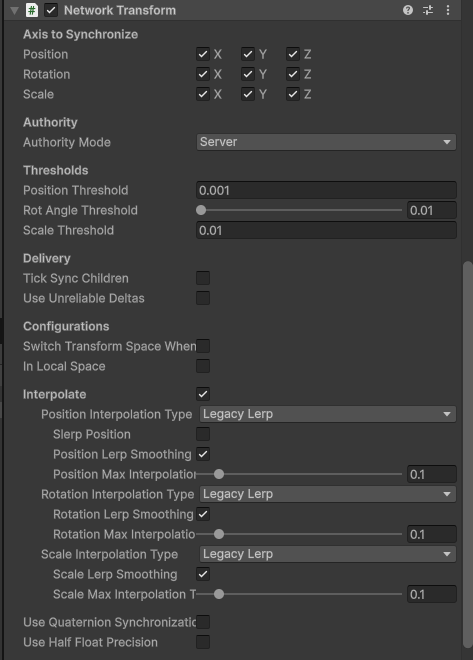Image resolution: width=473 pixels, height=660 pixels.
Task: Click the Inspector vertical scrollbar
Action: [x=468, y=455]
